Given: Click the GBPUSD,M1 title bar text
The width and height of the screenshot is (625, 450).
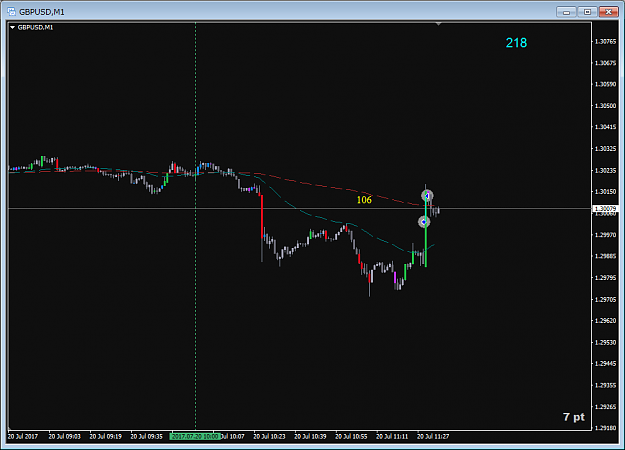Looking at the screenshot, I should coord(42,12).
